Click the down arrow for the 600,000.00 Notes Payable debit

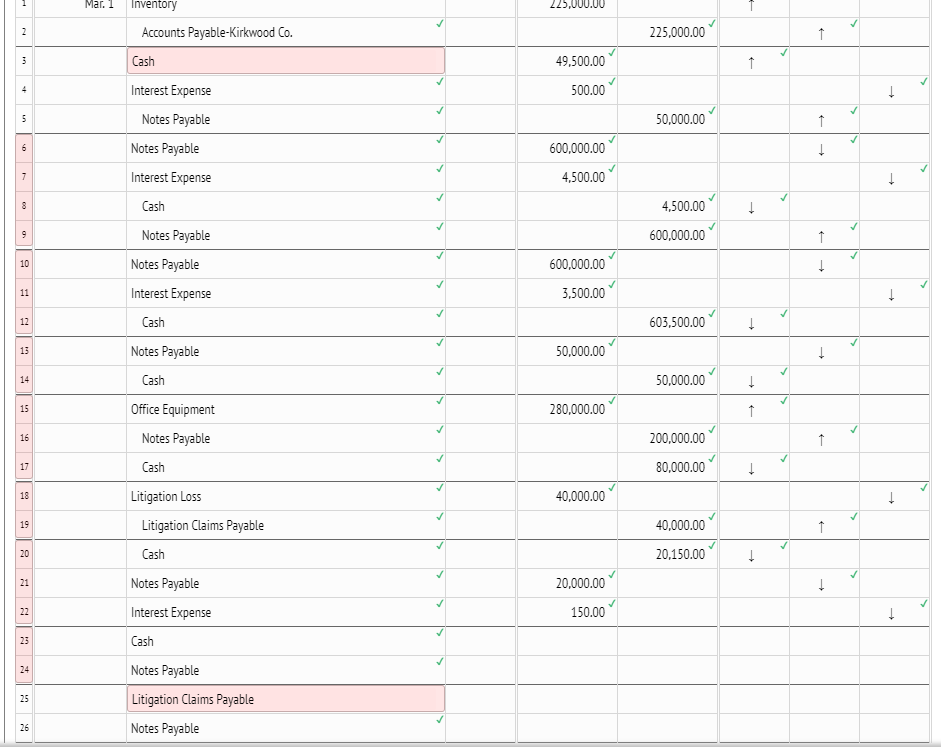[821, 148]
